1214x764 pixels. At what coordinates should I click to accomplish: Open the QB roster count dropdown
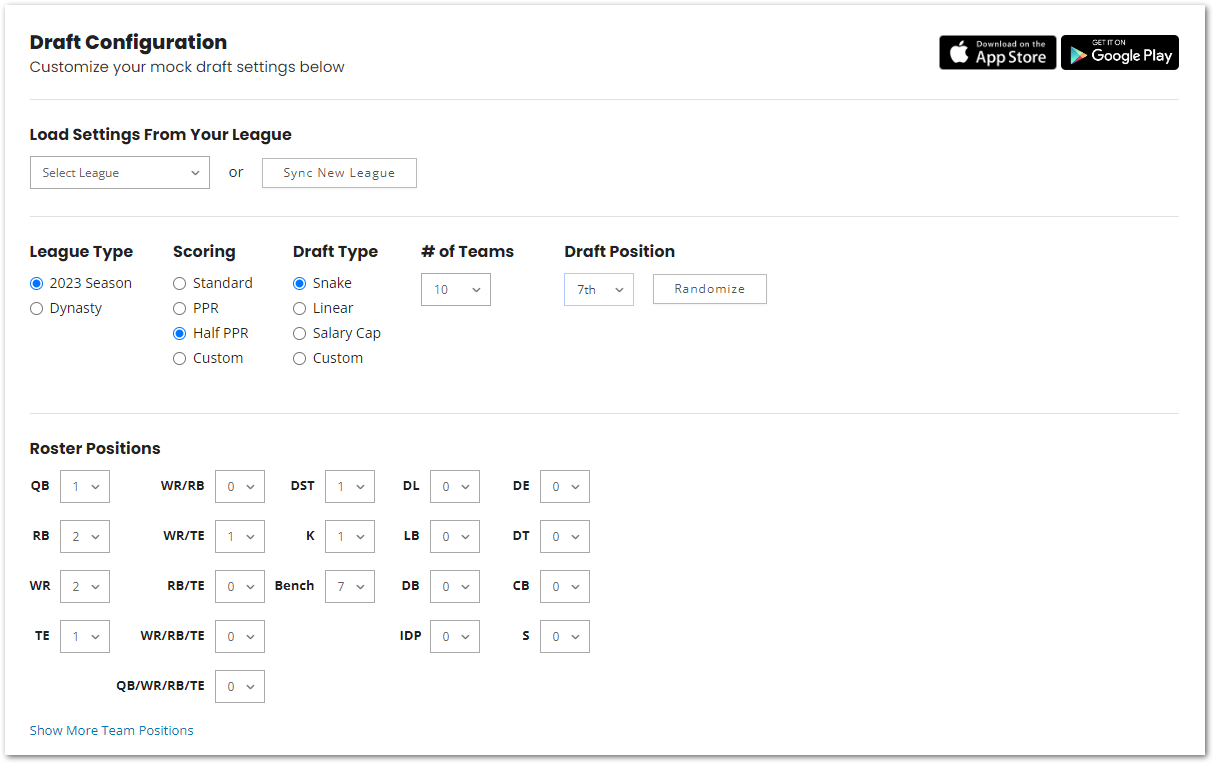85,486
